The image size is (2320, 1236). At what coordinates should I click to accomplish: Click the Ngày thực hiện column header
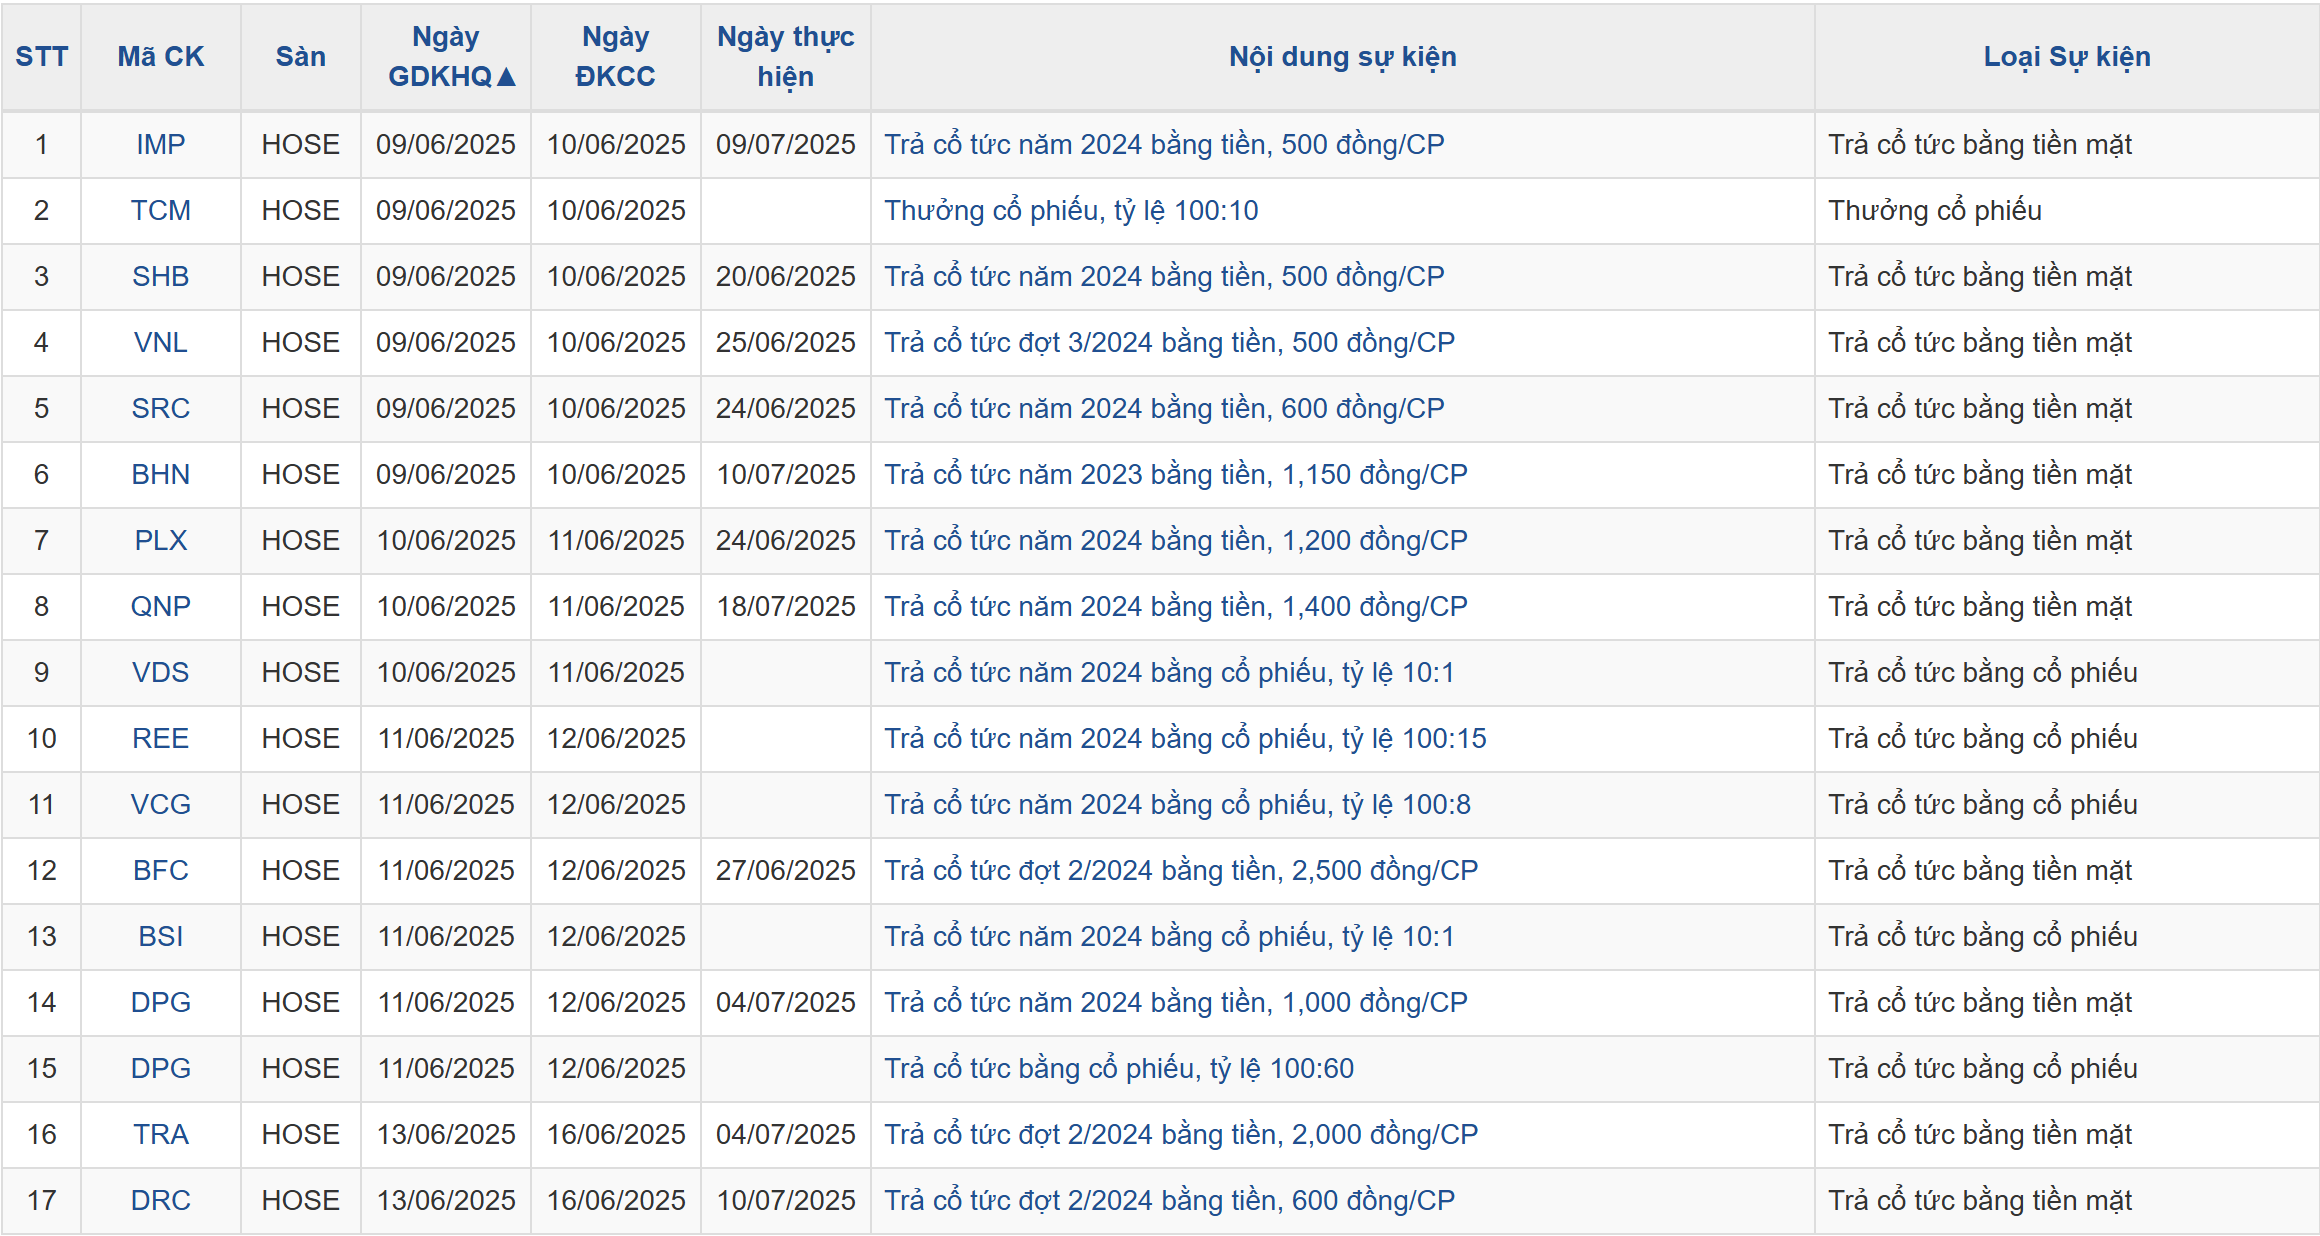[785, 56]
